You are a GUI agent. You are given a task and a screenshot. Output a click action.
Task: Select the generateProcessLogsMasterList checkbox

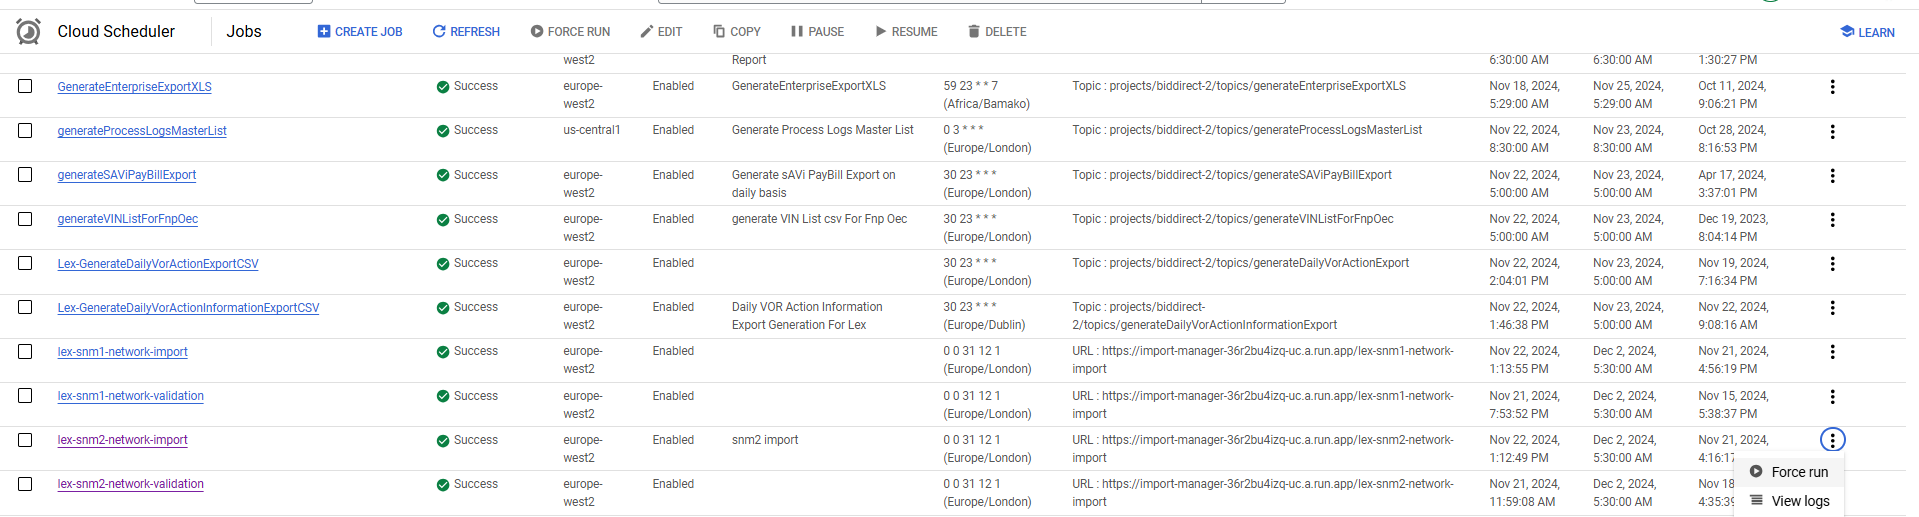[25, 130]
